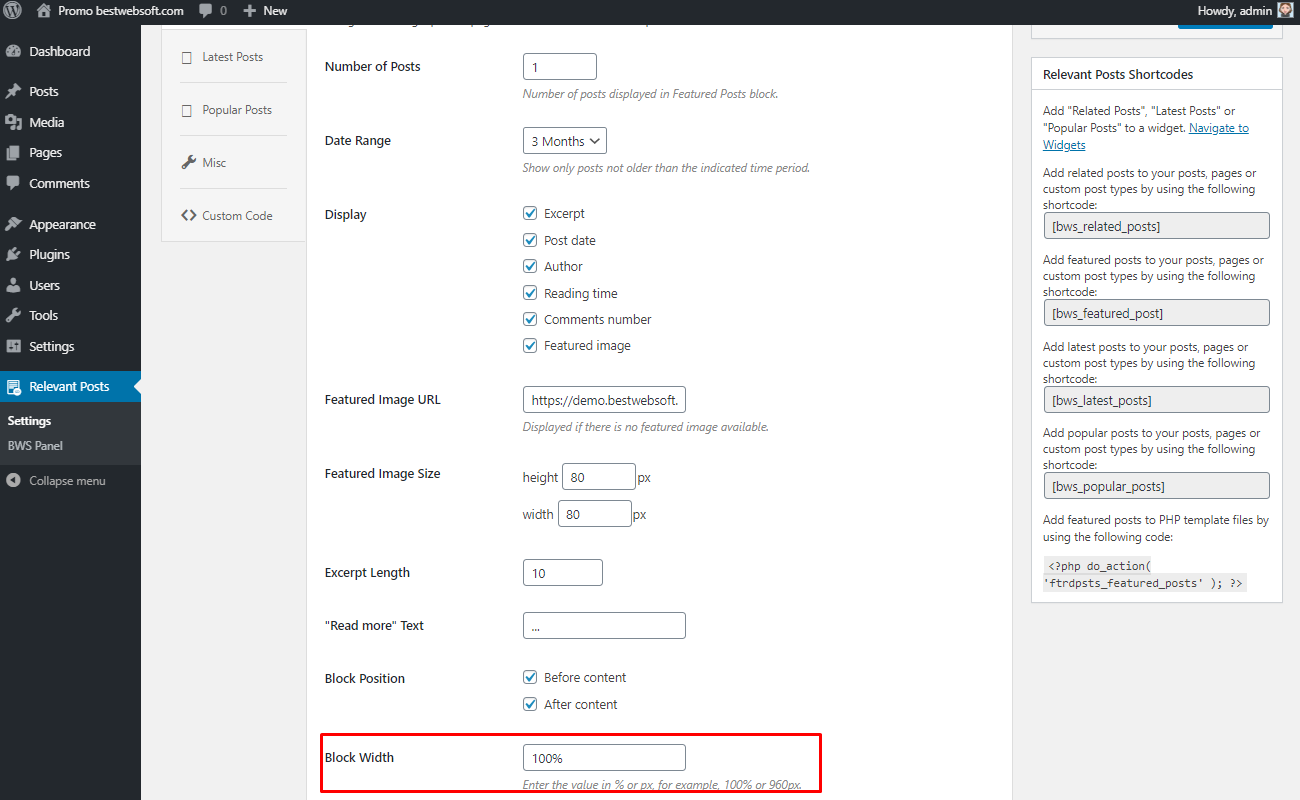Click the Users person icon
Image resolution: width=1300 pixels, height=800 pixels.
pyautogui.click(x=13, y=285)
